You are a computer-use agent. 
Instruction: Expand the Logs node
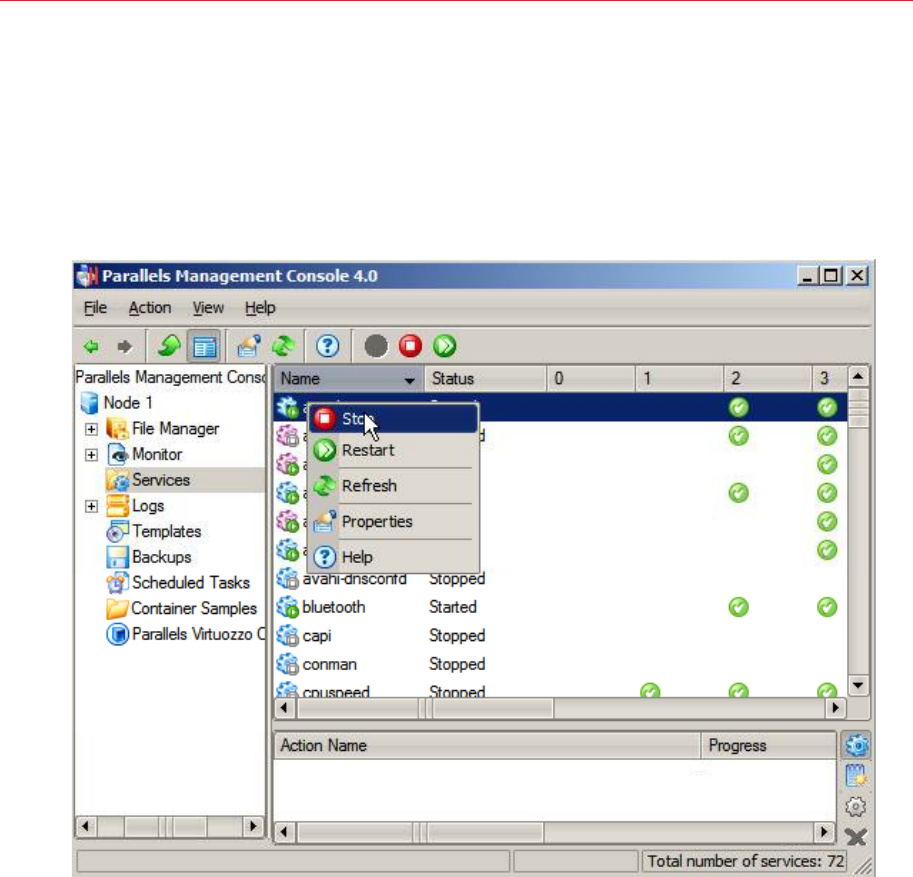[91, 506]
